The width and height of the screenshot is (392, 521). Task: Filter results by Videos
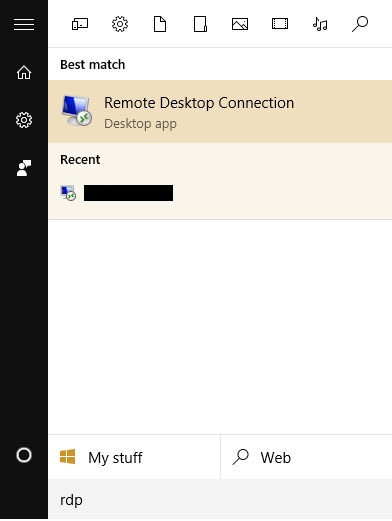(x=280, y=24)
